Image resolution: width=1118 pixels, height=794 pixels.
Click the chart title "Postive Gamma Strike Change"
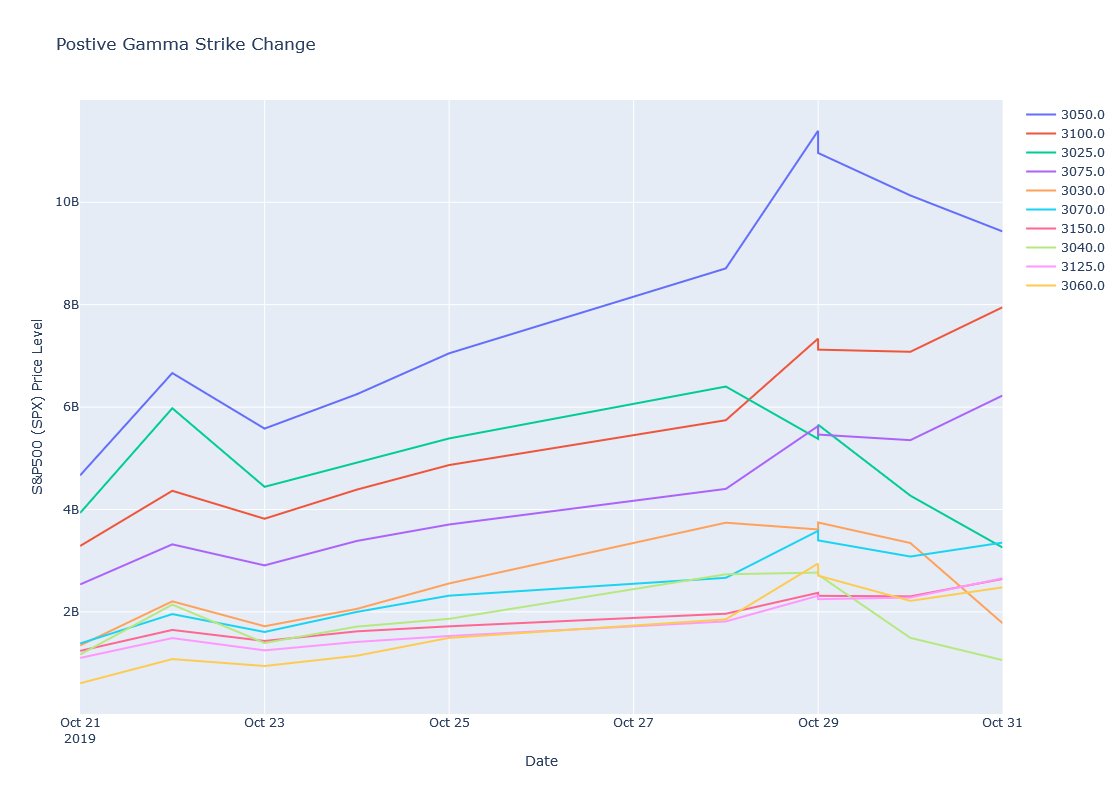pyautogui.click(x=185, y=44)
